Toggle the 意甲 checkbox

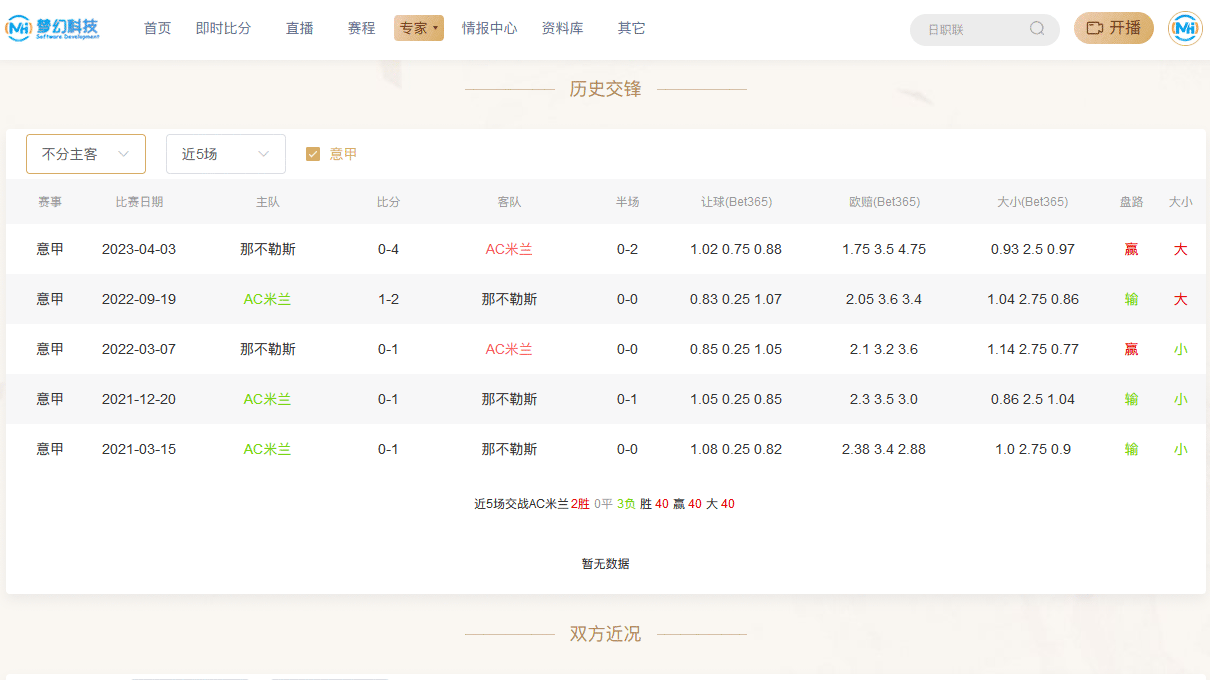pyautogui.click(x=313, y=154)
